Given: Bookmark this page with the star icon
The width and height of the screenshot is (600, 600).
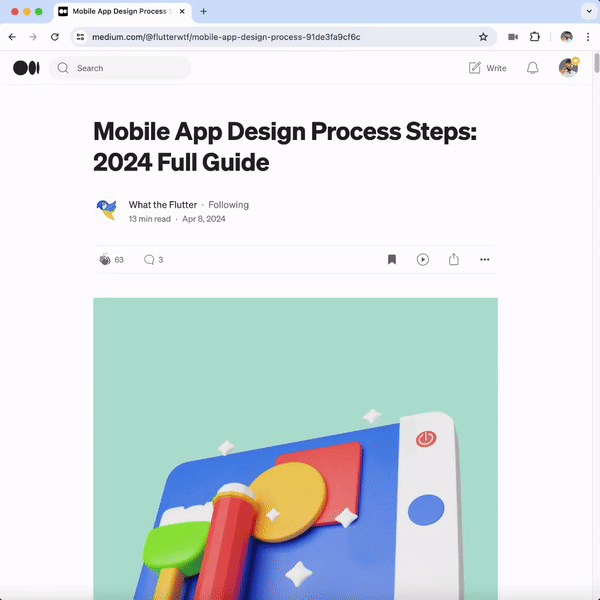Looking at the screenshot, I should click(x=483, y=37).
